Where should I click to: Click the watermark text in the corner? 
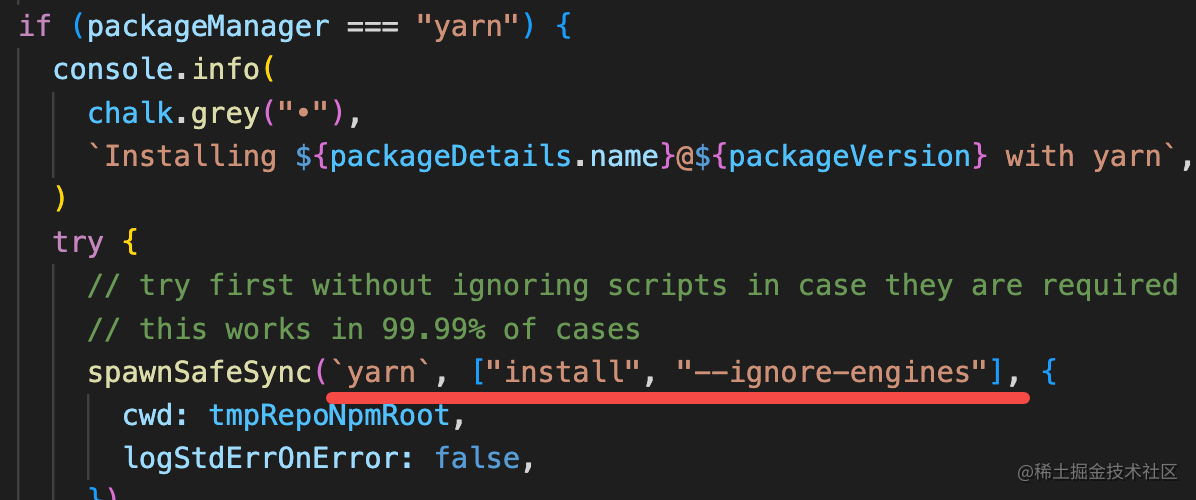(x=1097, y=472)
